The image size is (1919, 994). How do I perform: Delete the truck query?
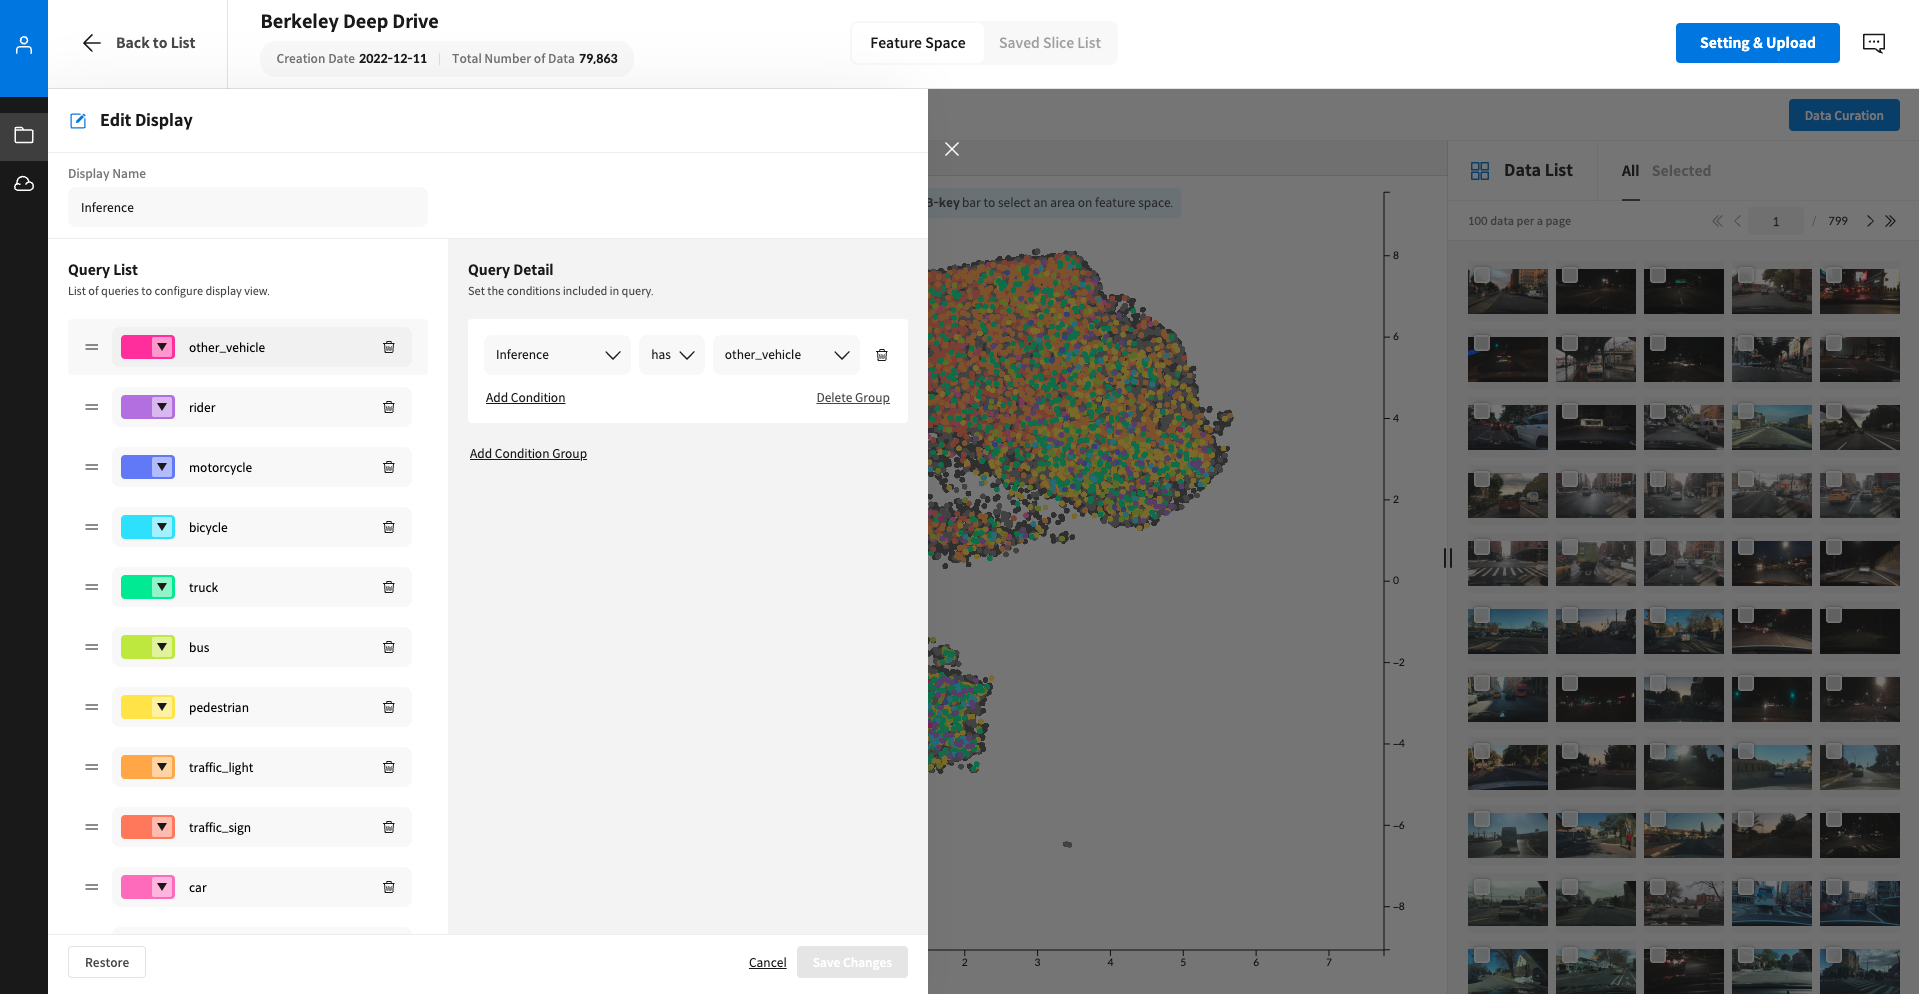389,587
